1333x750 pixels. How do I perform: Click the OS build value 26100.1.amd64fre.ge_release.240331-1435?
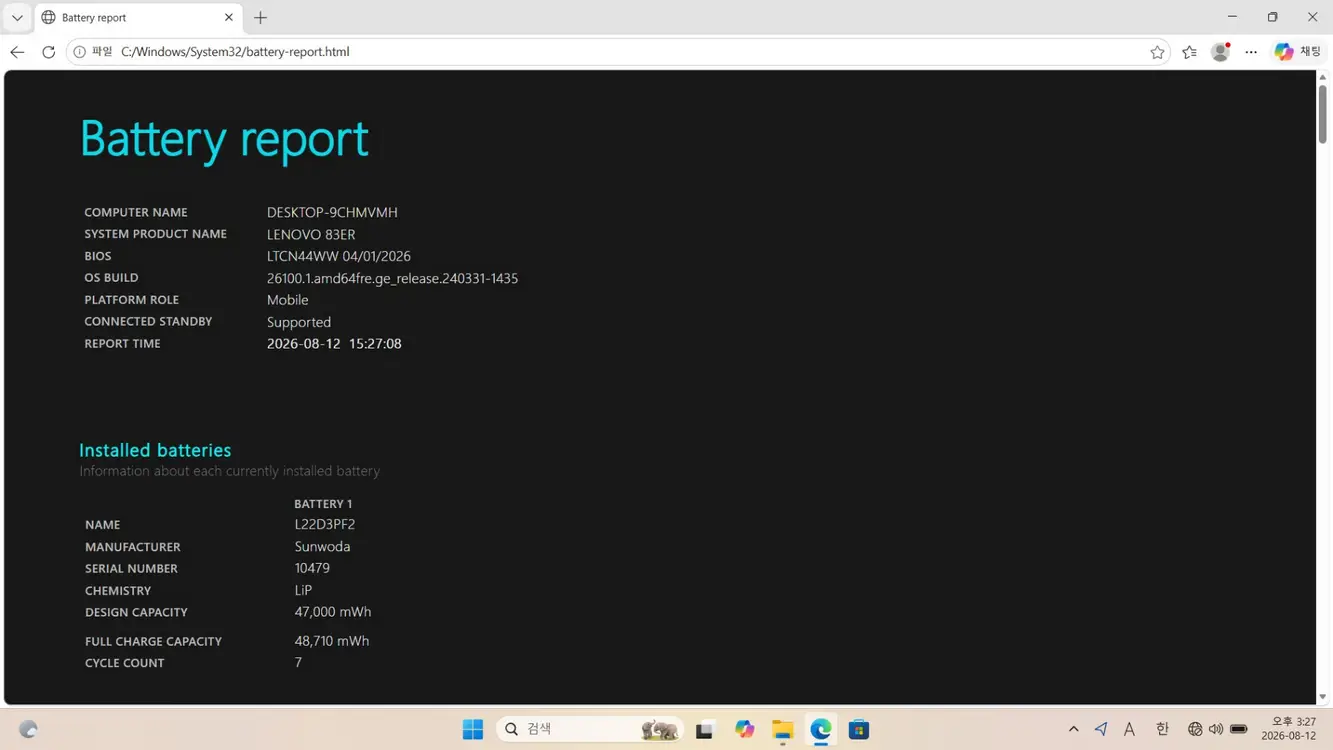[x=392, y=278]
